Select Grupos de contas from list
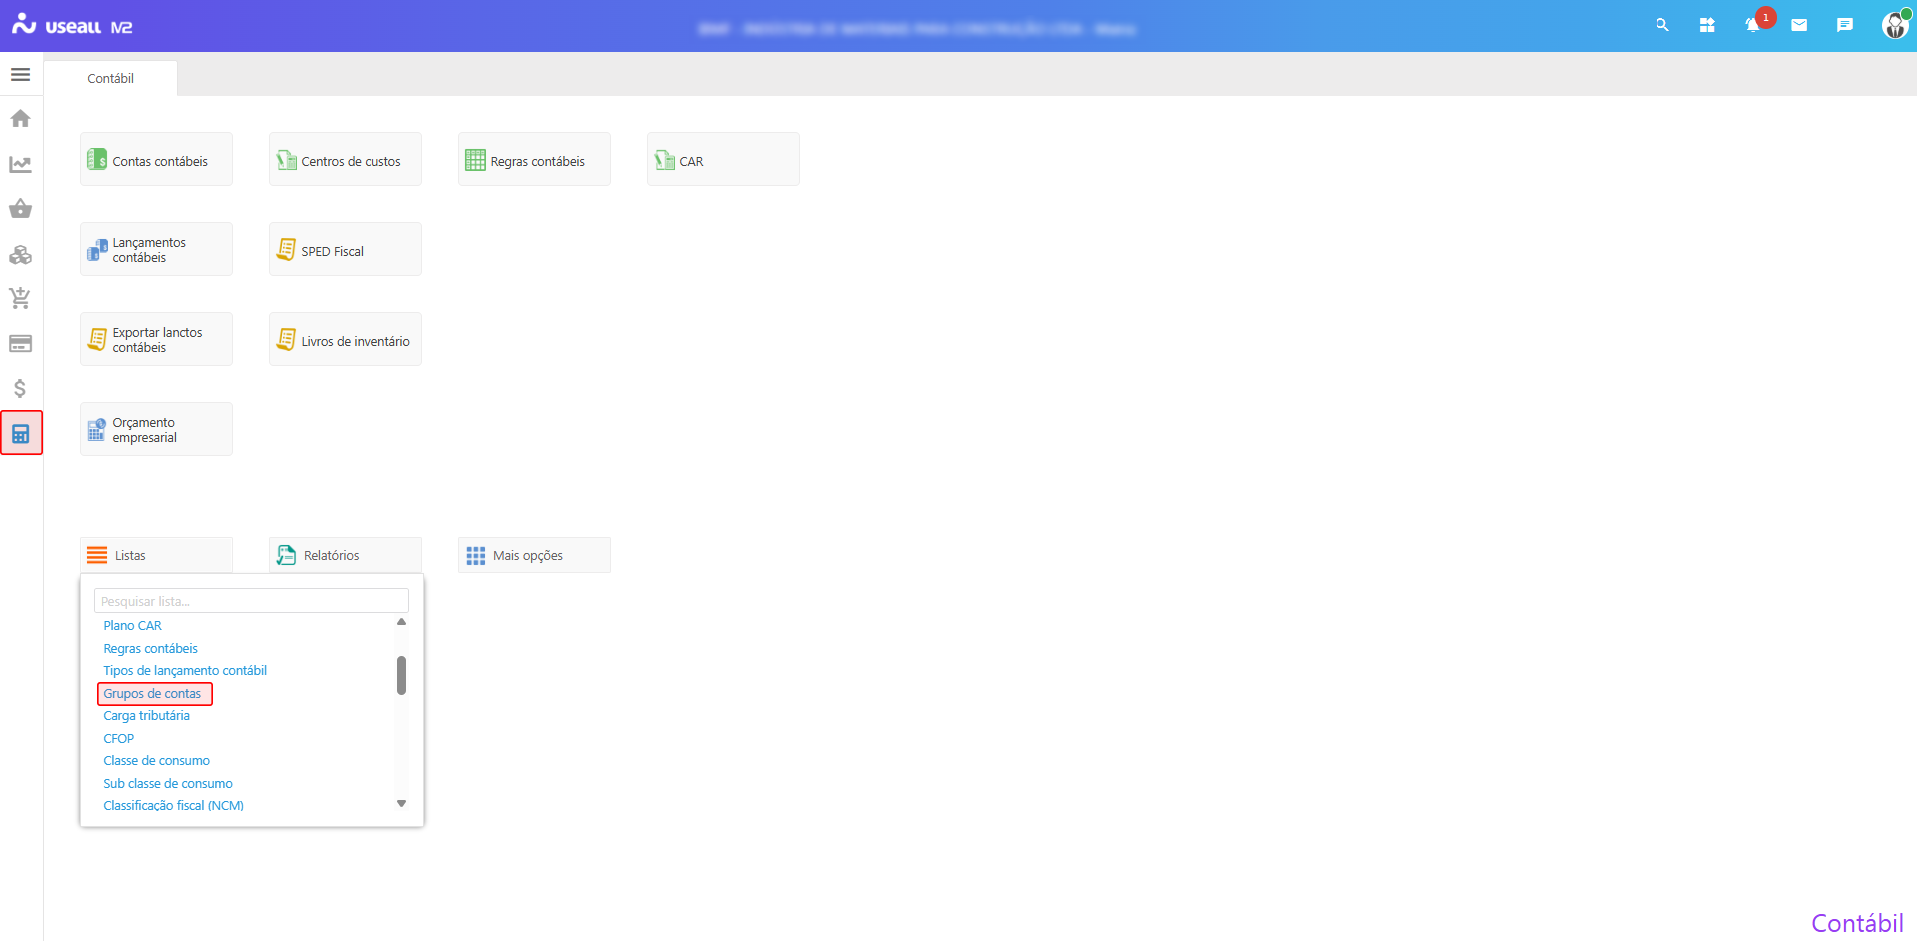The image size is (1917, 941). click(x=152, y=694)
